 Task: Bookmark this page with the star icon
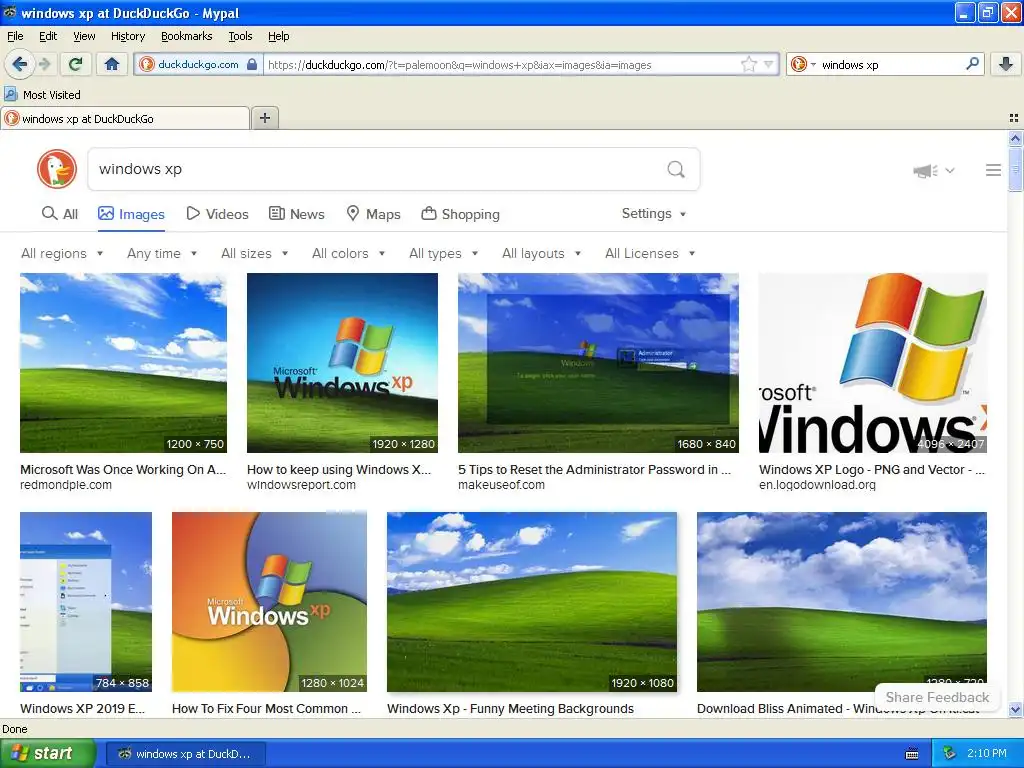pyautogui.click(x=748, y=64)
